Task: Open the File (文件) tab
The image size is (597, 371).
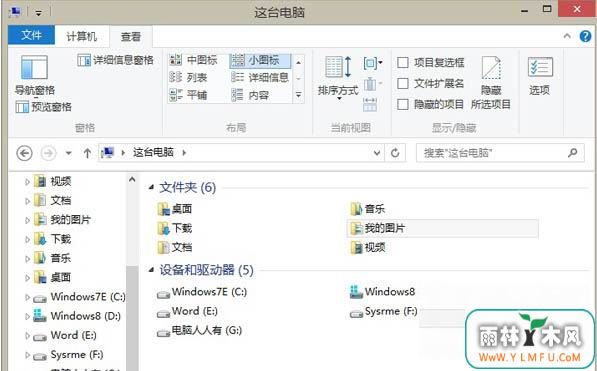Action: tap(31, 35)
